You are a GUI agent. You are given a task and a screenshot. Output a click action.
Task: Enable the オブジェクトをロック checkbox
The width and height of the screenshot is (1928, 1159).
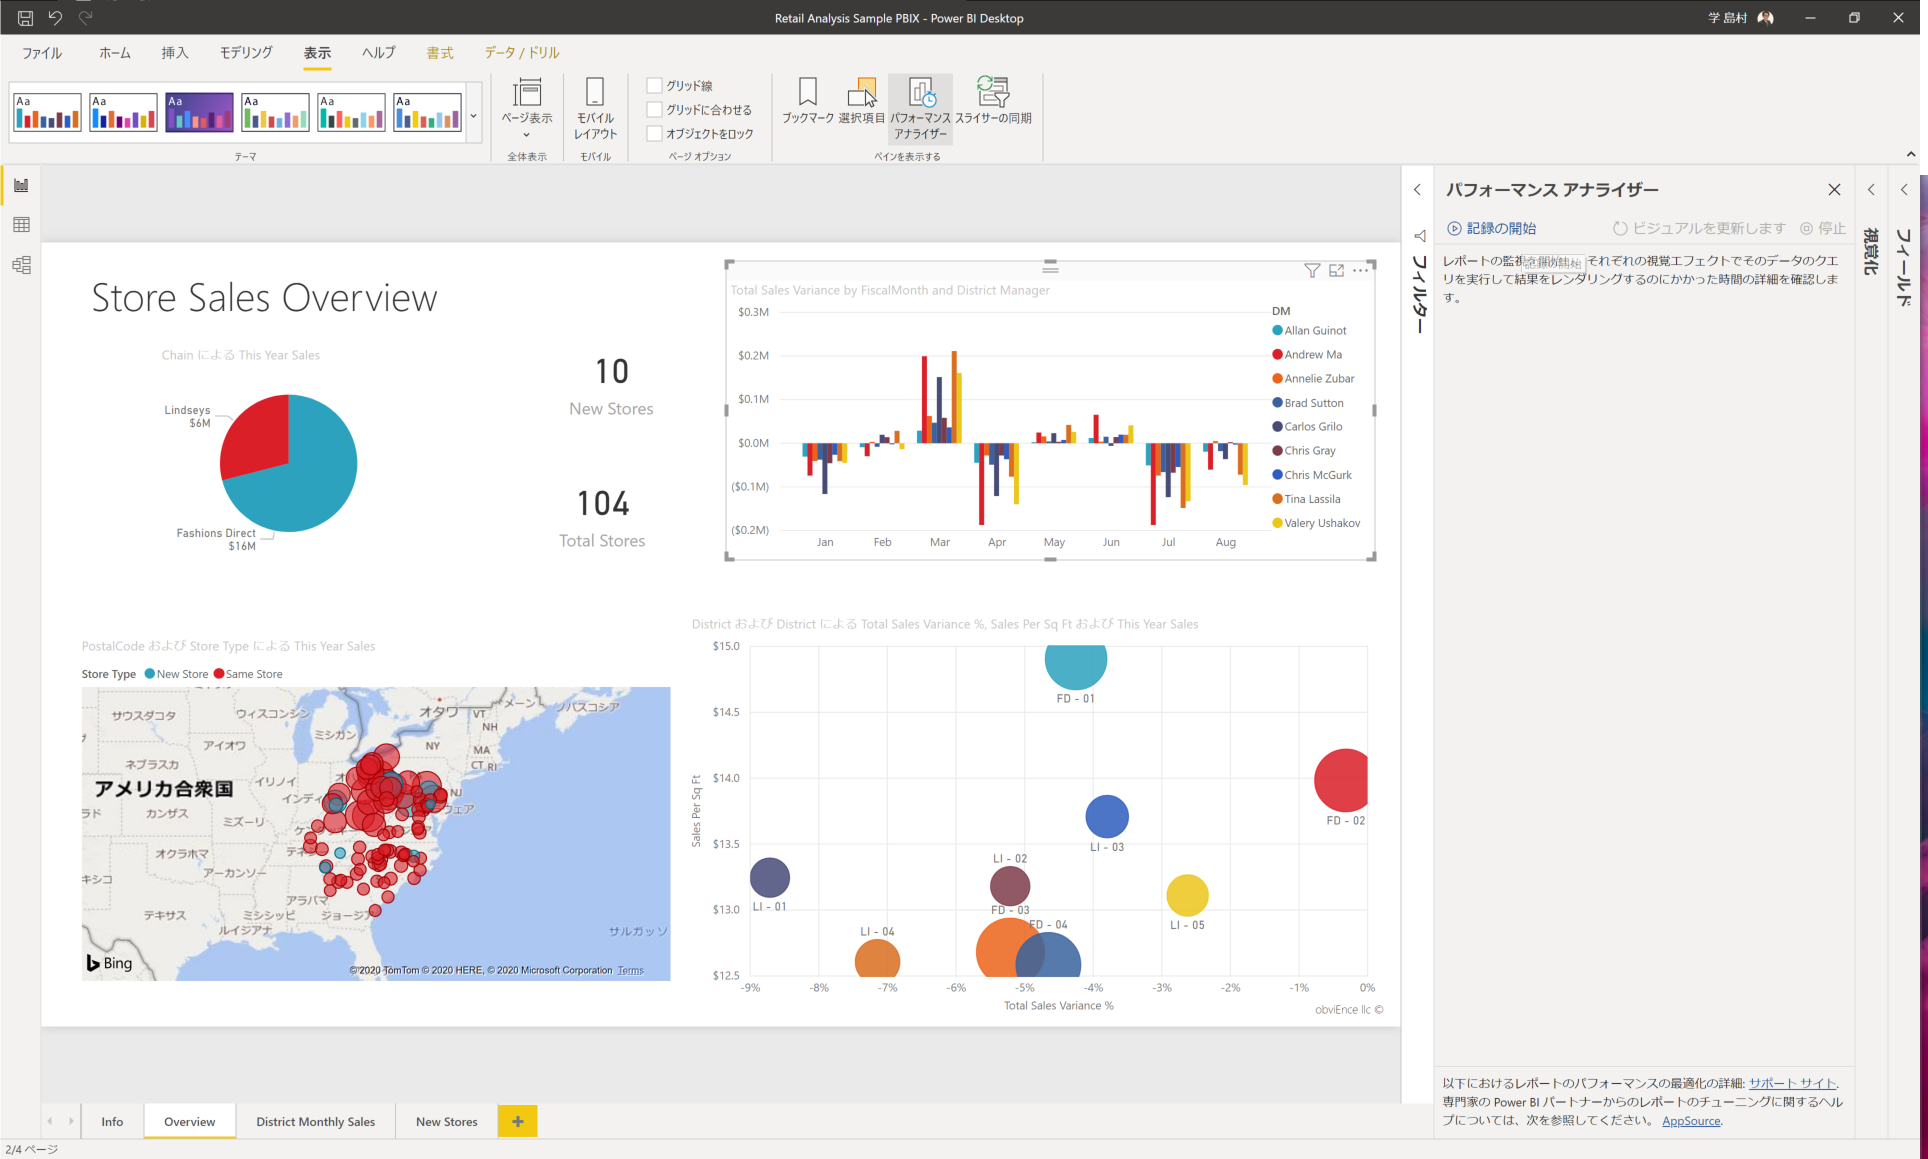pos(655,134)
